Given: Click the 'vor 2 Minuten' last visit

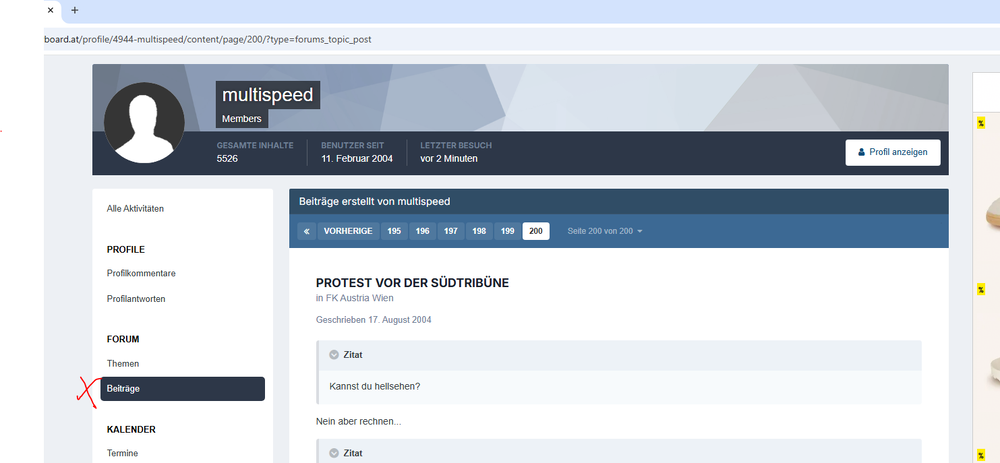Looking at the screenshot, I should 449,159.
